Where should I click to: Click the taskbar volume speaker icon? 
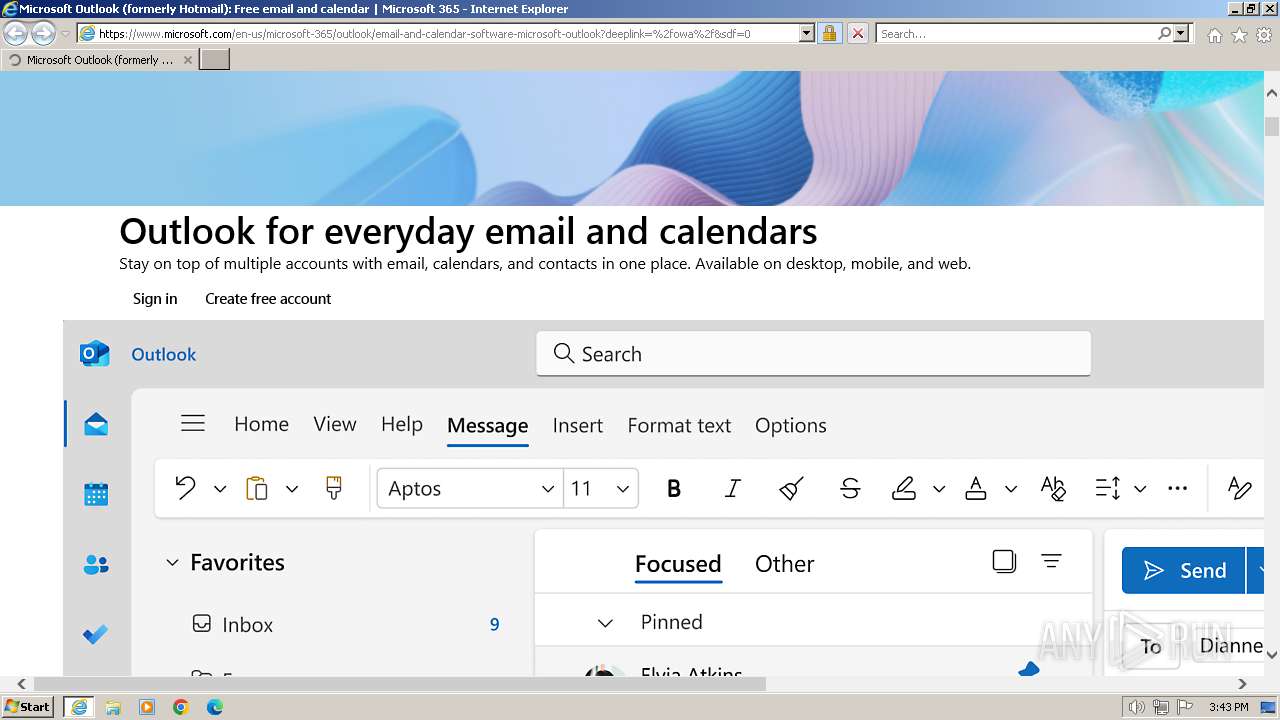pyautogui.click(x=1137, y=707)
